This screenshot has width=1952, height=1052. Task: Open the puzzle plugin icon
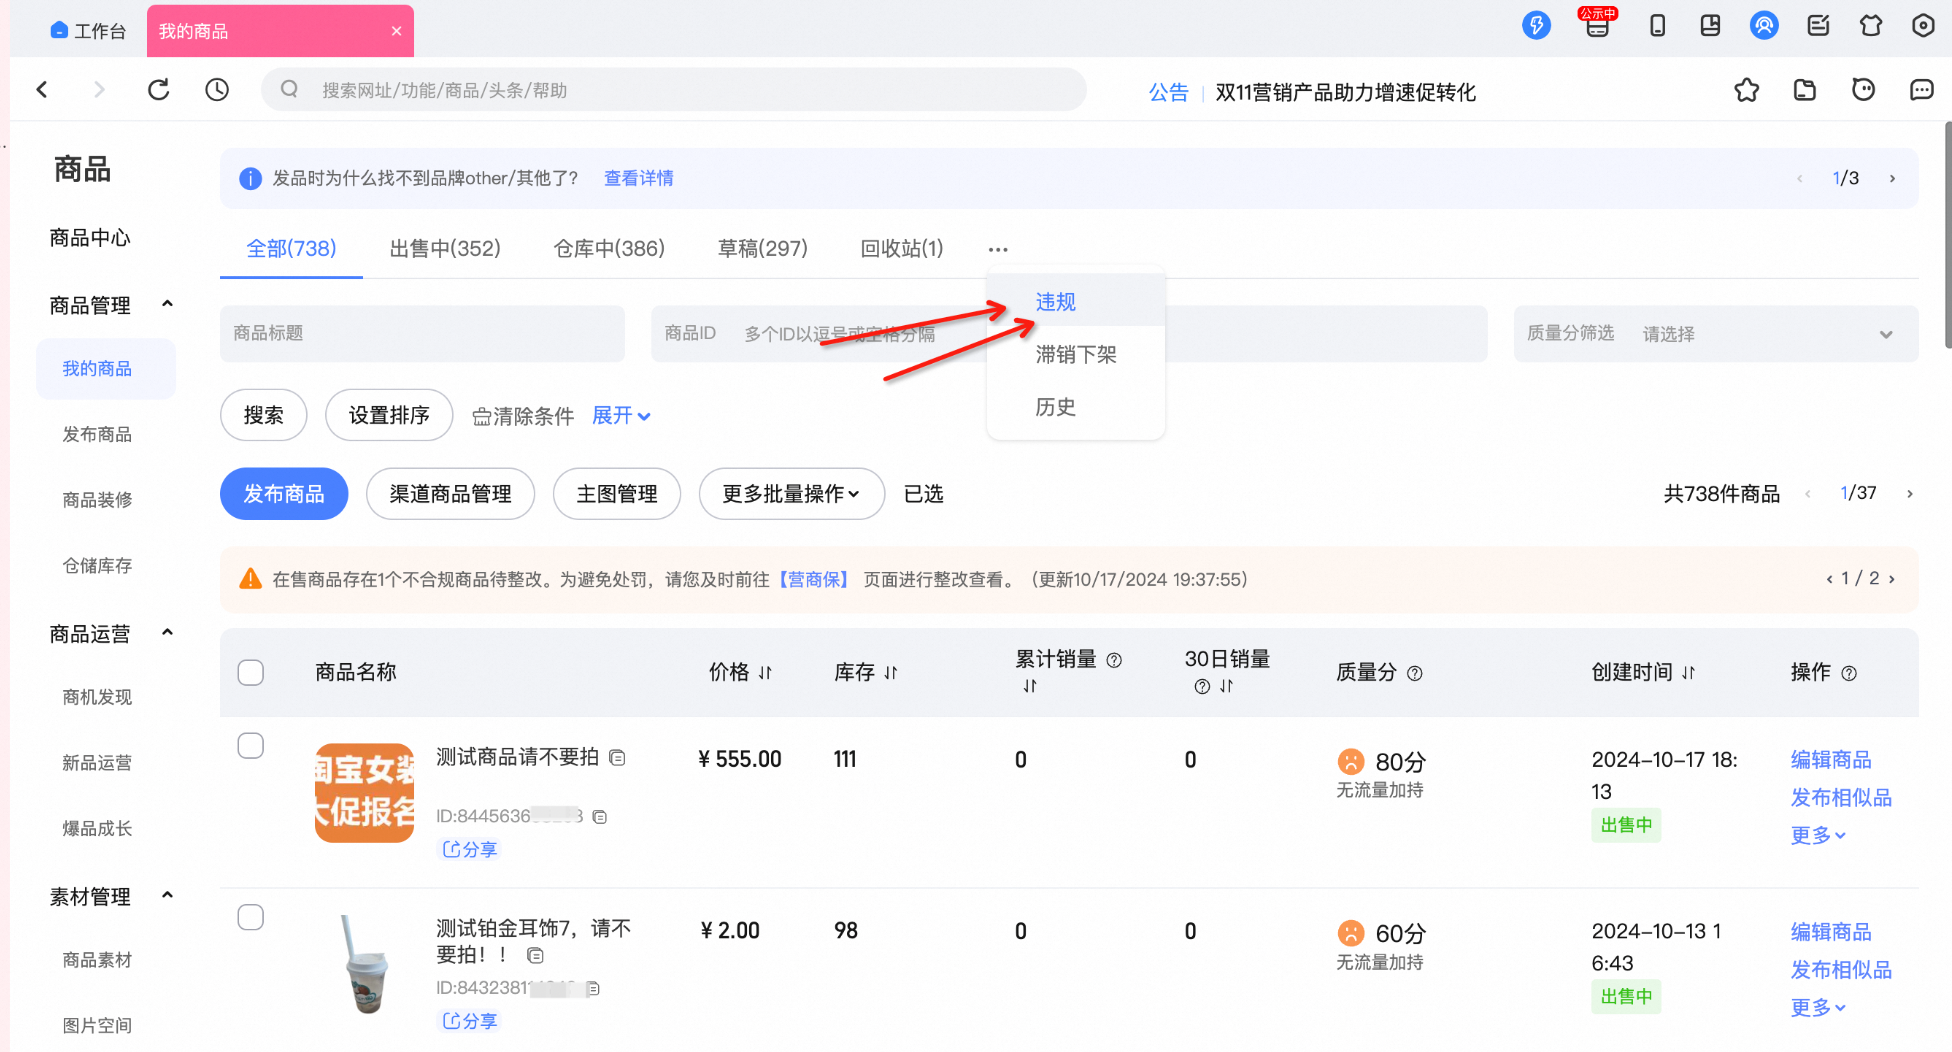click(x=1871, y=26)
